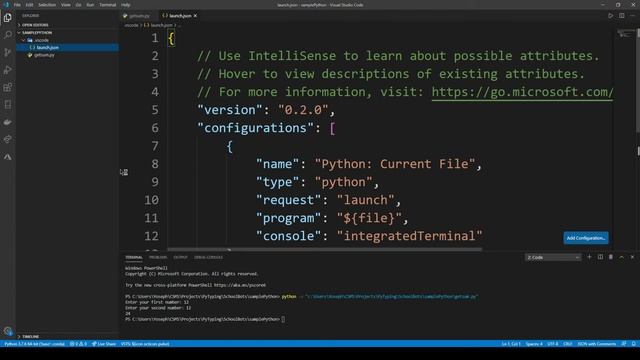
Task: Close the terminal panel
Action: click(x=632, y=257)
